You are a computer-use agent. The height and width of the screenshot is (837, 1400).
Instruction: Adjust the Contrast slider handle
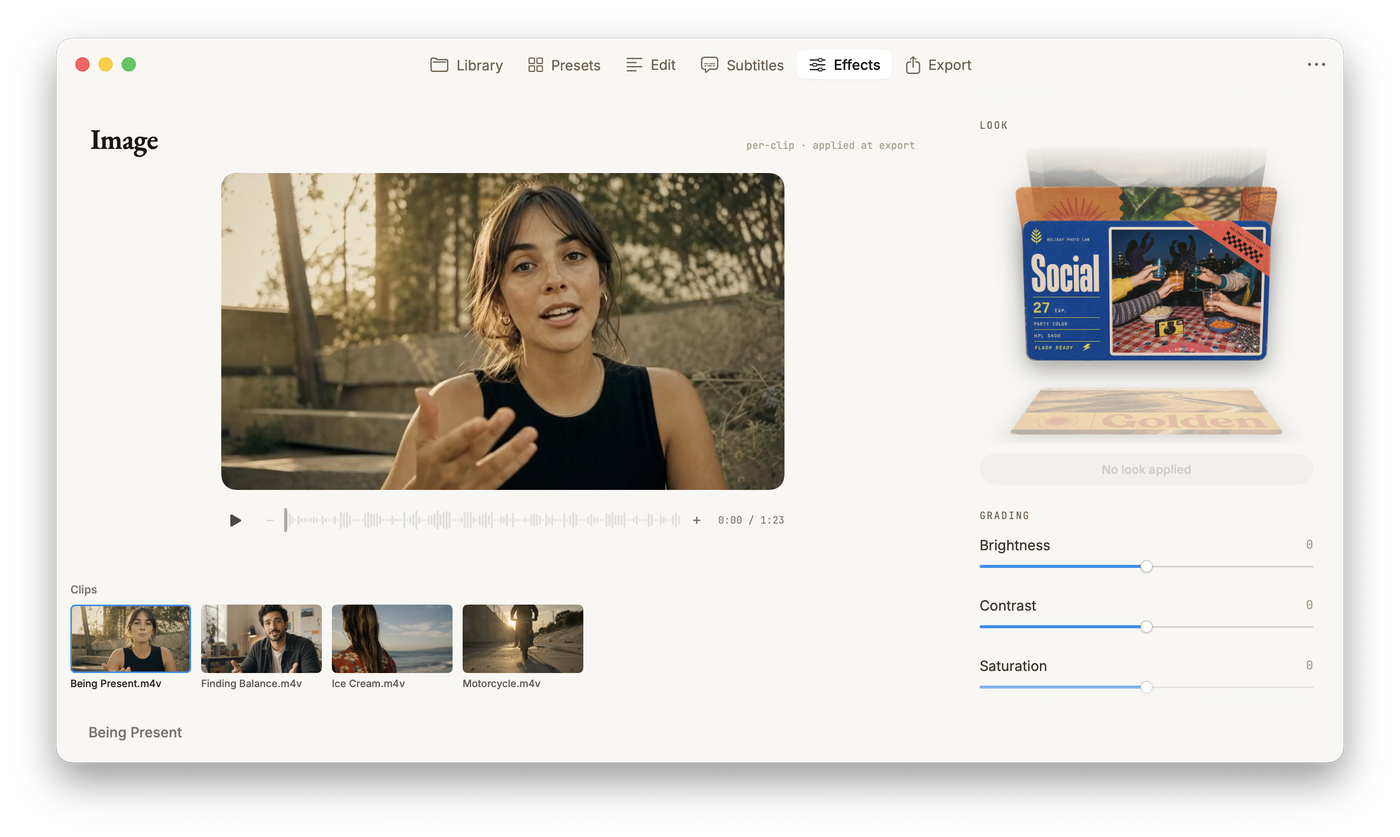click(1146, 626)
